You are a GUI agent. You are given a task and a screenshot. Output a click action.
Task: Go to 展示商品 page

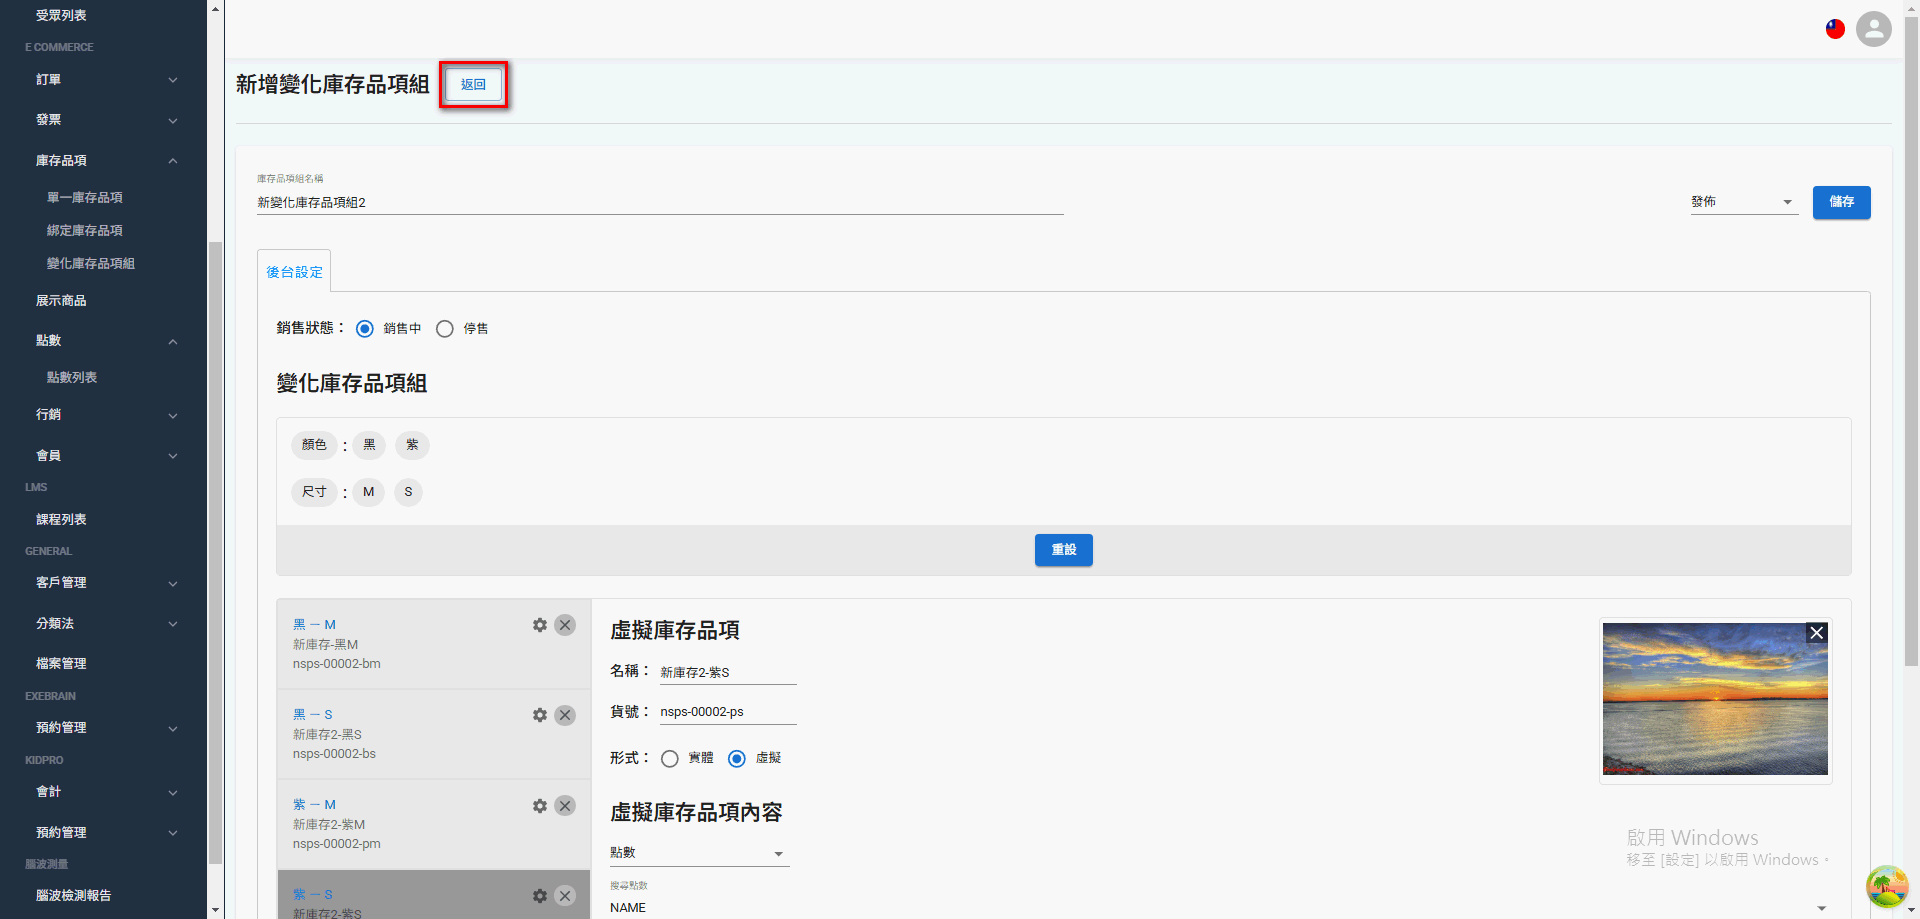61,301
